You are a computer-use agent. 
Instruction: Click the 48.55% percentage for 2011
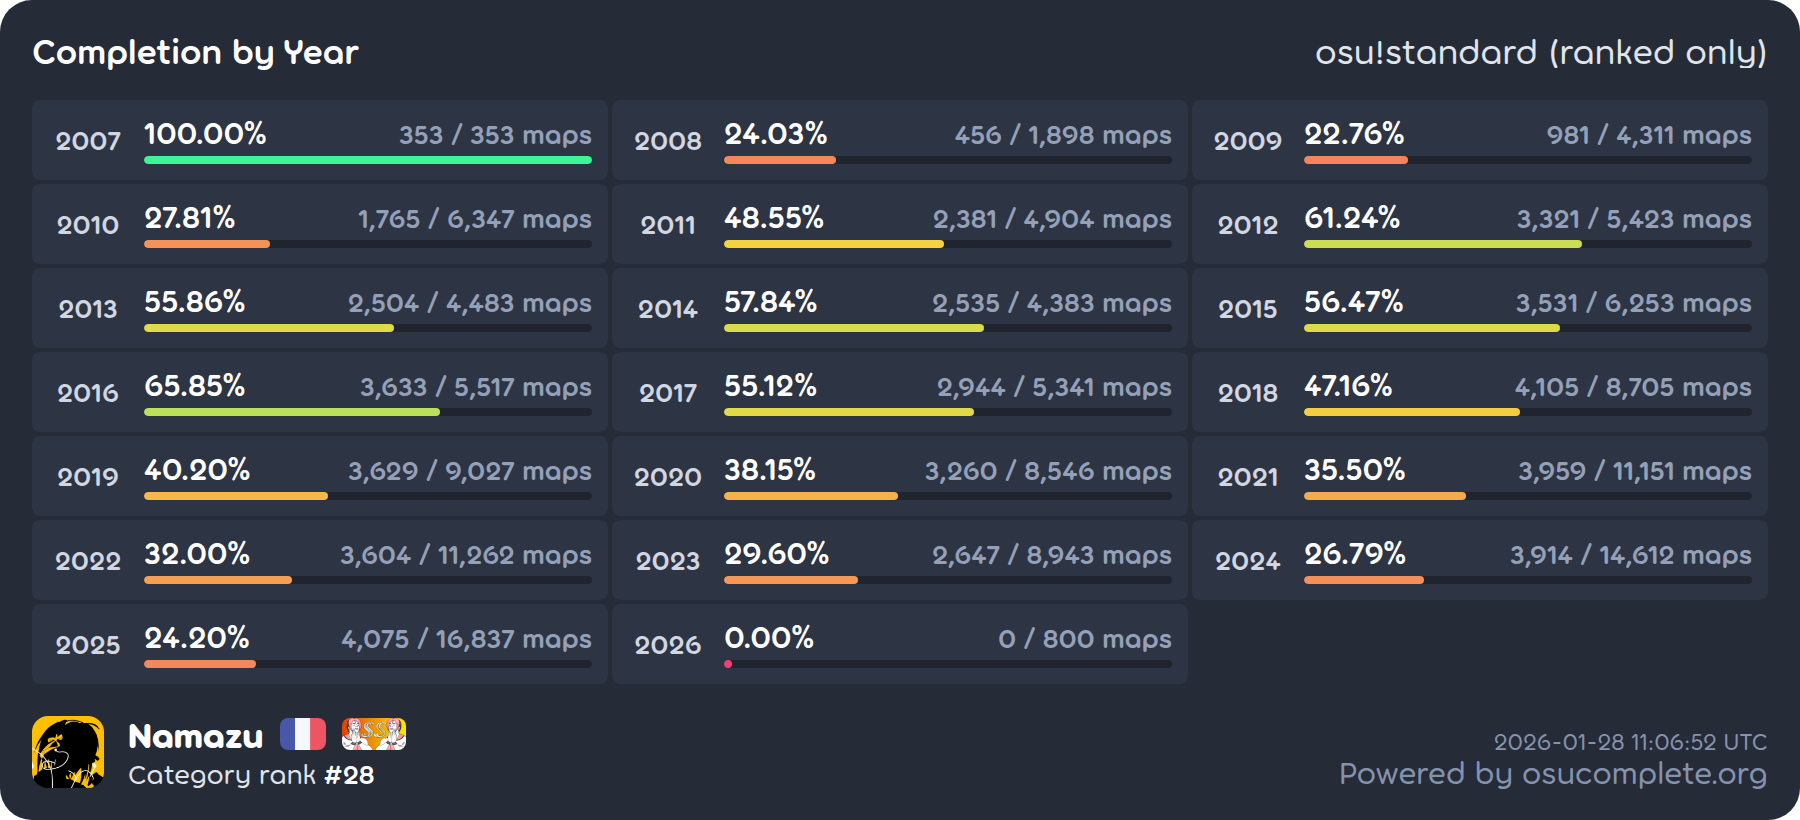click(x=774, y=218)
